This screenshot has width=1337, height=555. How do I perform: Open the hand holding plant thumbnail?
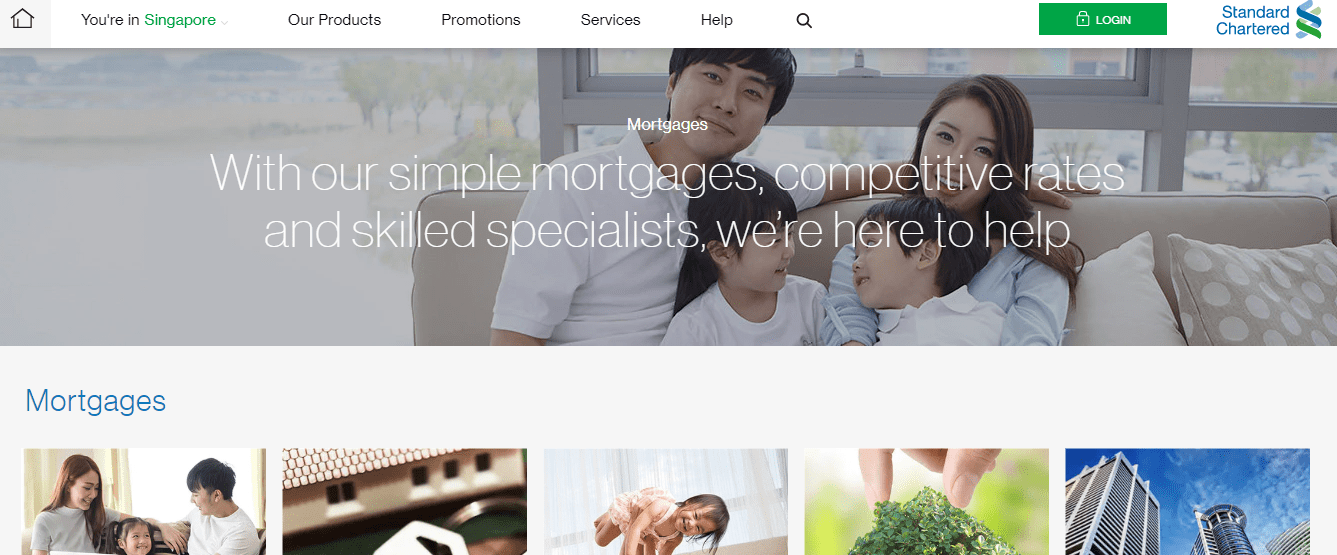[x=927, y=501]
